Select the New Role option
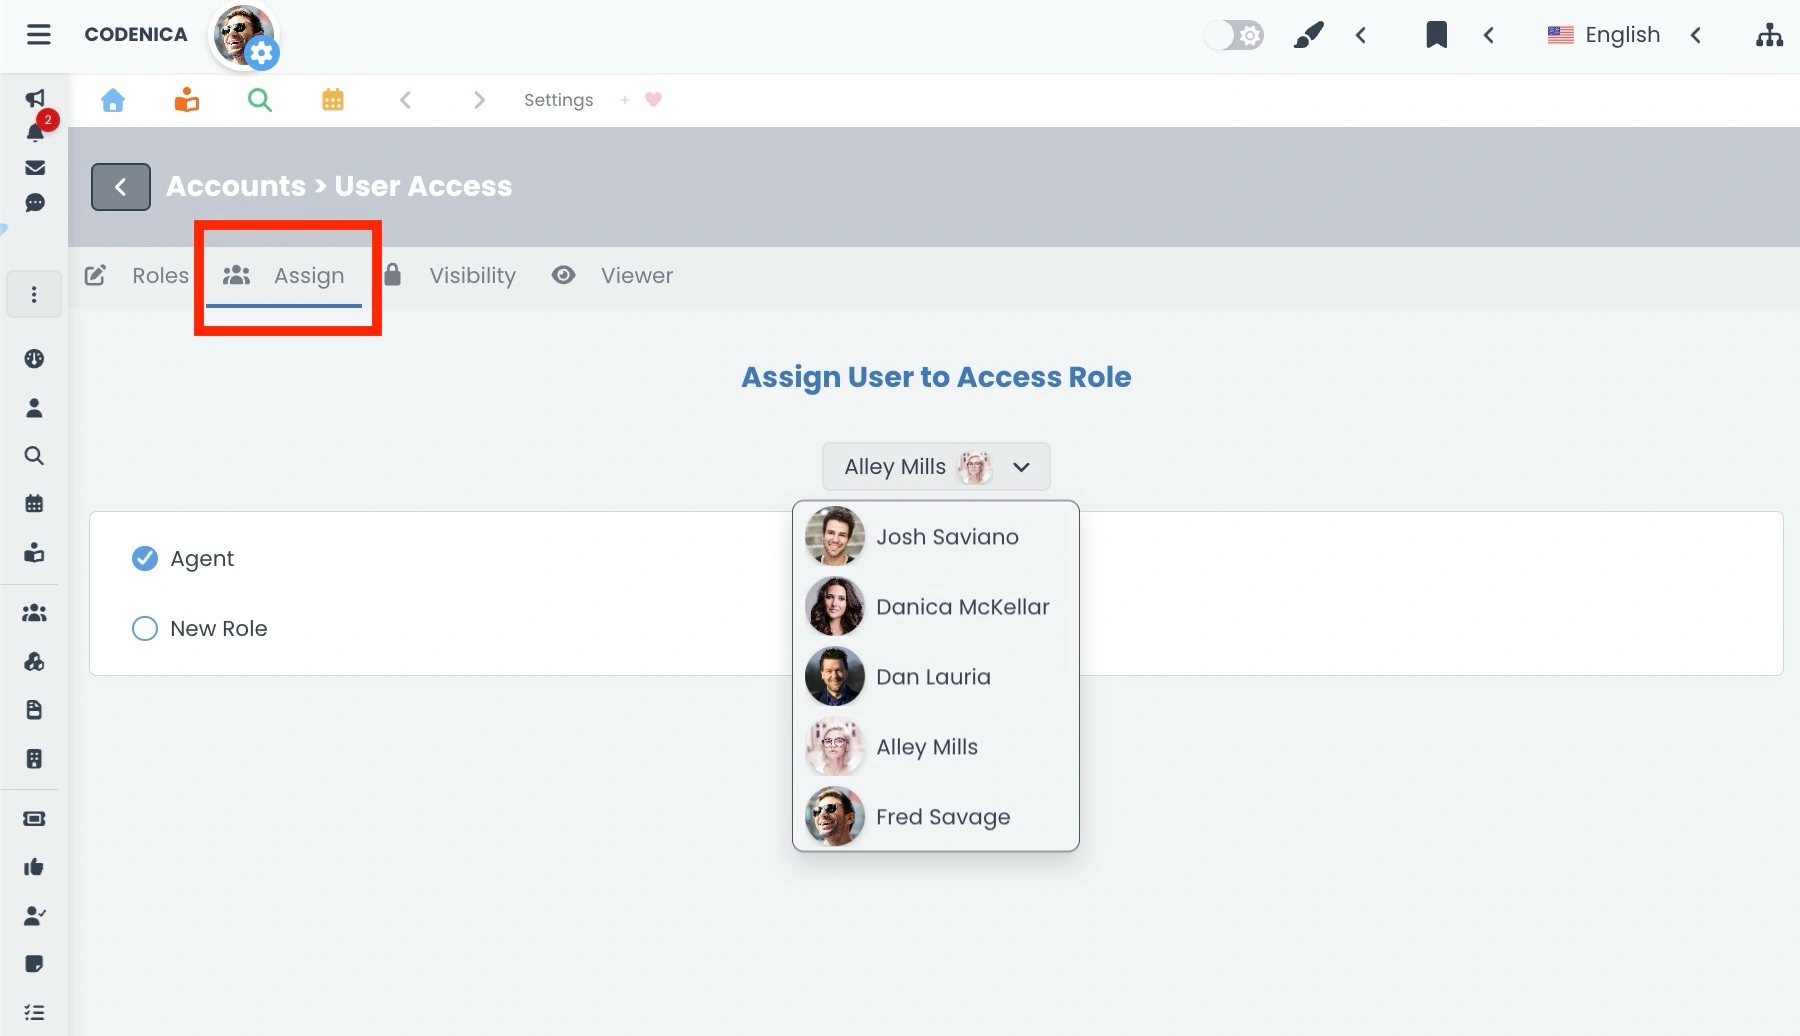This screenshot has height=1036, width=1800. pyautogui.click(x=145, y=628)
